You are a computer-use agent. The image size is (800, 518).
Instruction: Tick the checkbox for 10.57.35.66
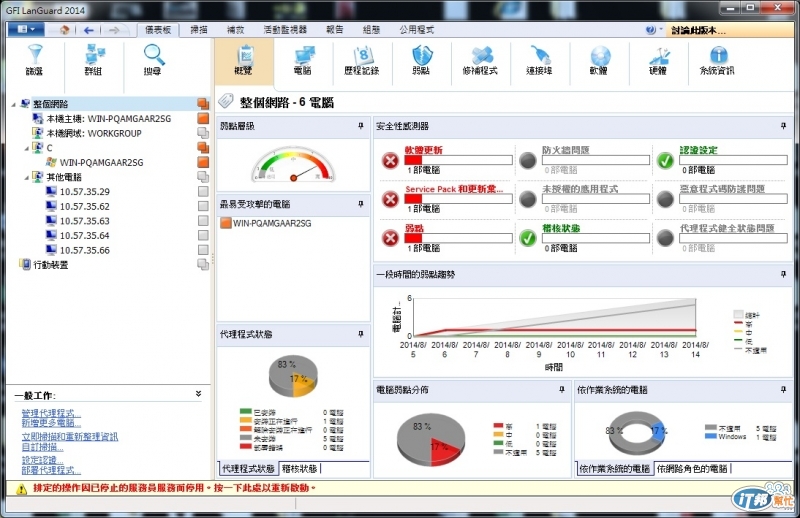click(203, 250)
